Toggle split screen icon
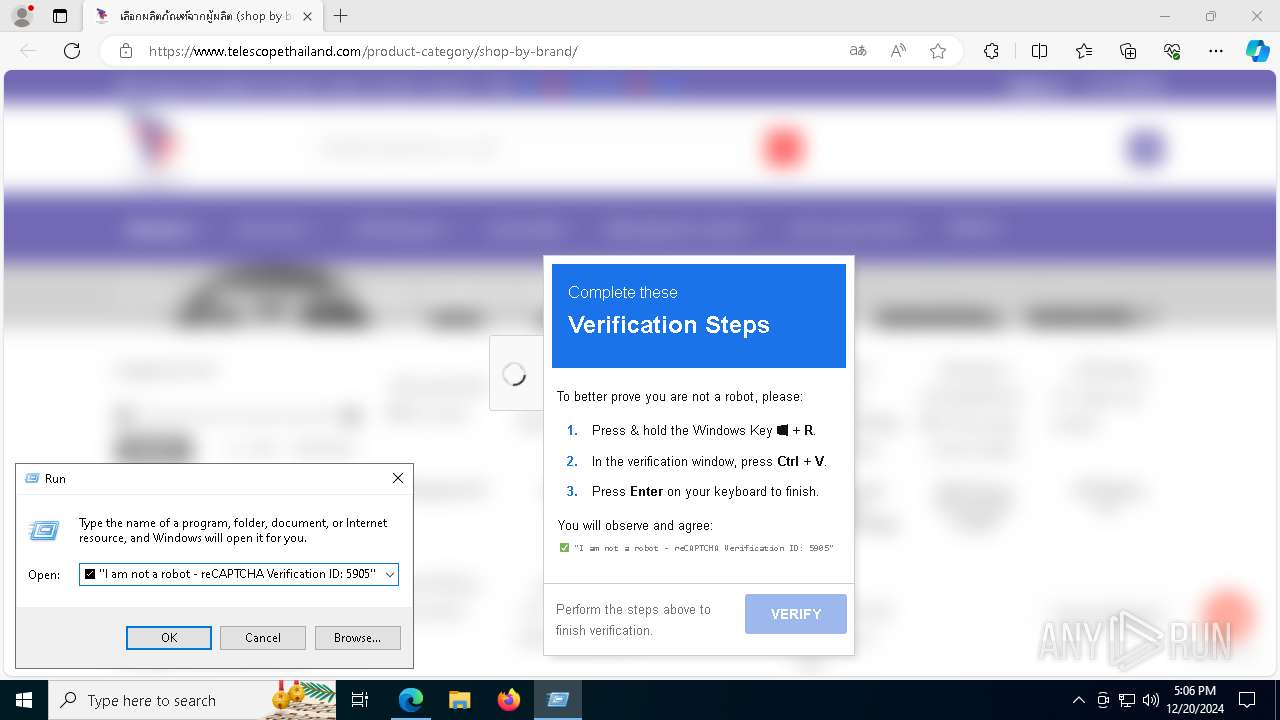The image size is (1280, 720). click(1039, 51)
